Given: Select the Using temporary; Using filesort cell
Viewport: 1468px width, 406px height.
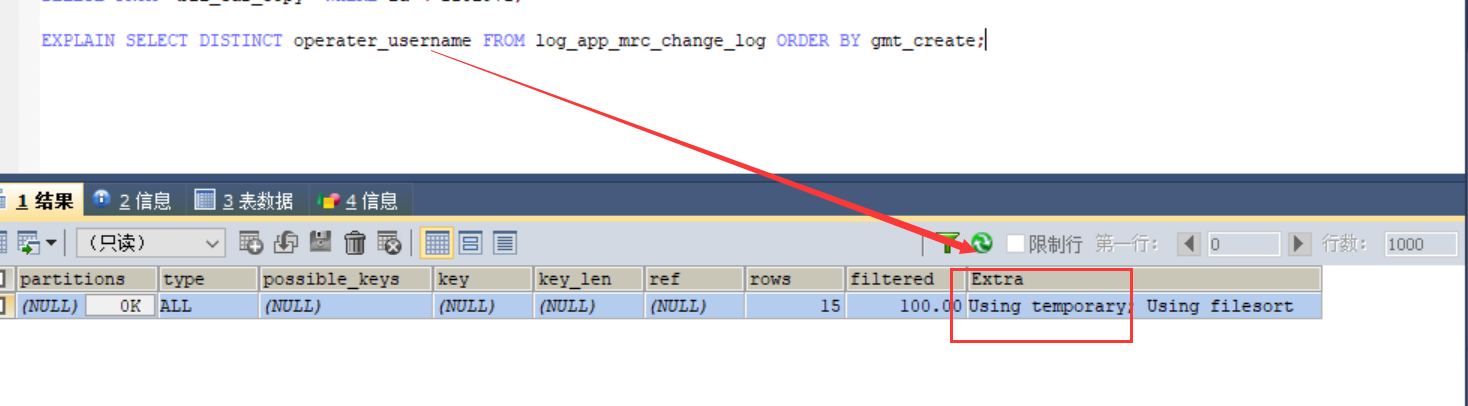Looking at the screenshot, I should coord(1144,306).
